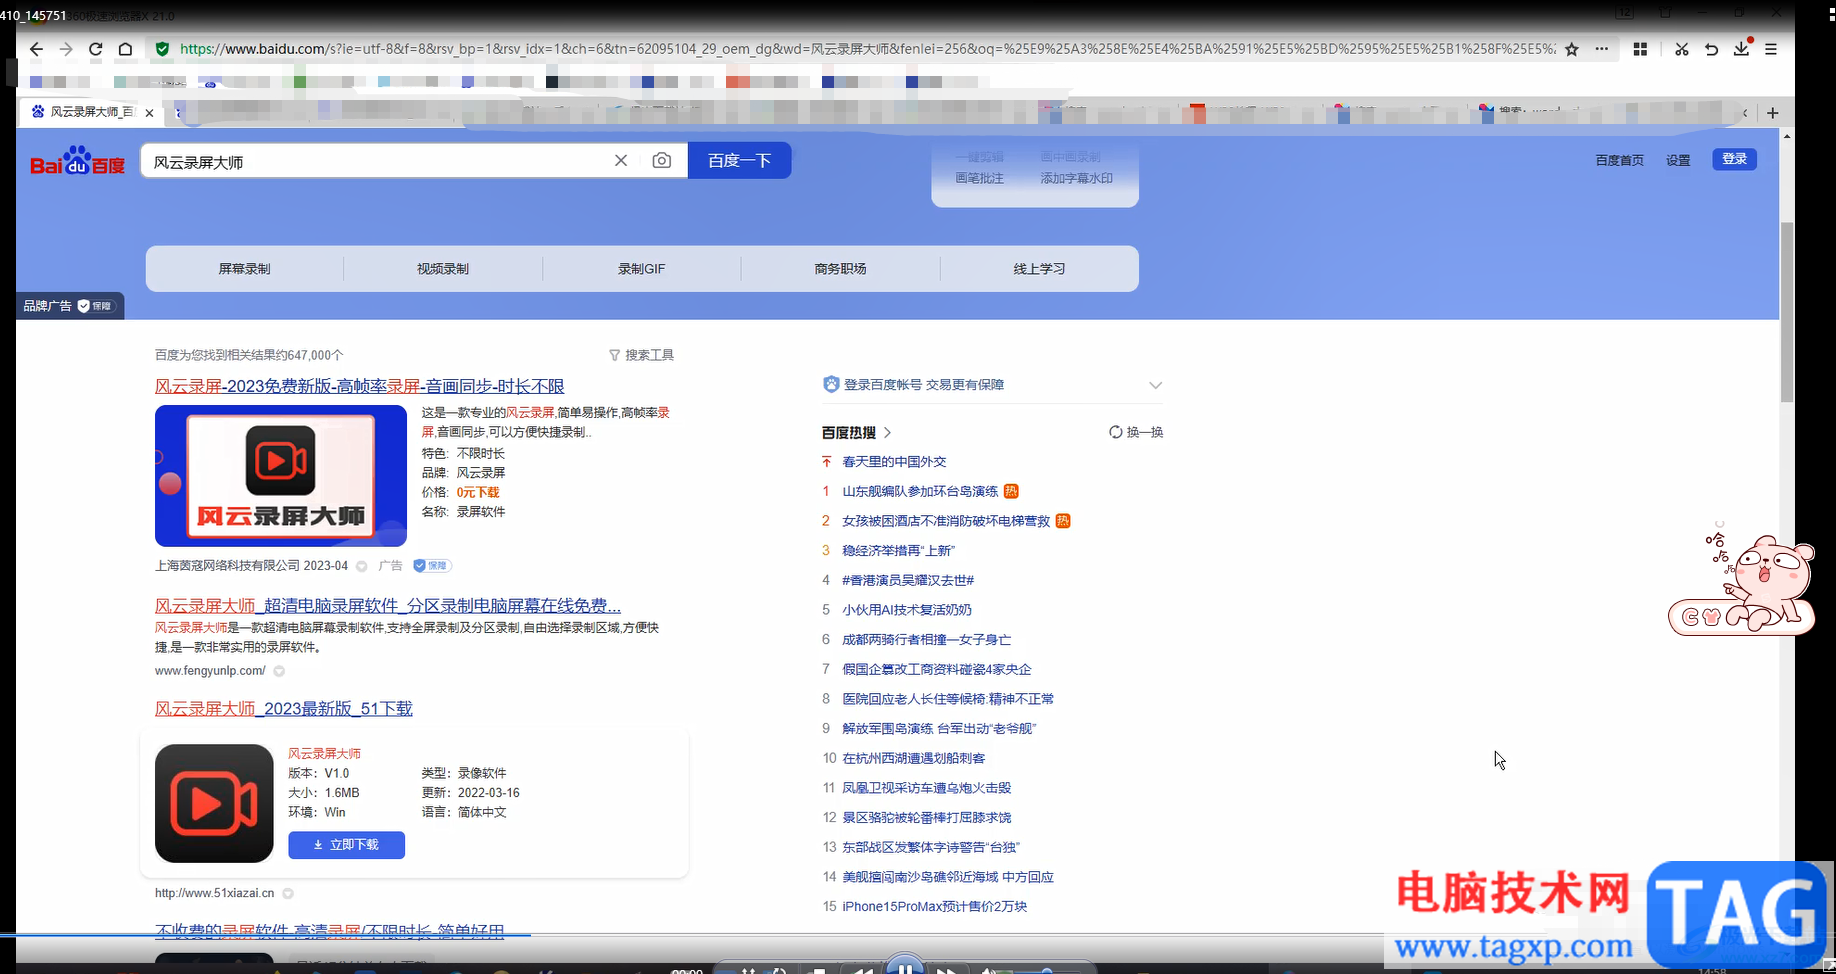Click the 风云录屏大师 ad thumbnail image

281,476
